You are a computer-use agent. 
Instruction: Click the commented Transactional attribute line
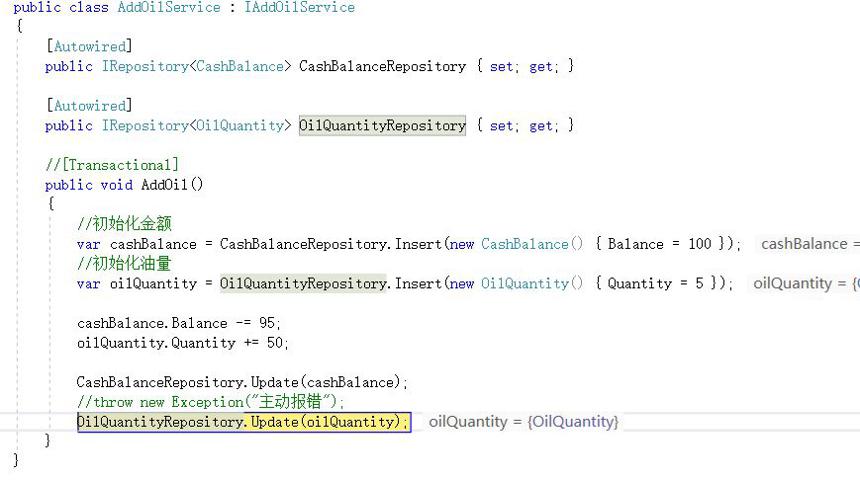tap(112, 165)
